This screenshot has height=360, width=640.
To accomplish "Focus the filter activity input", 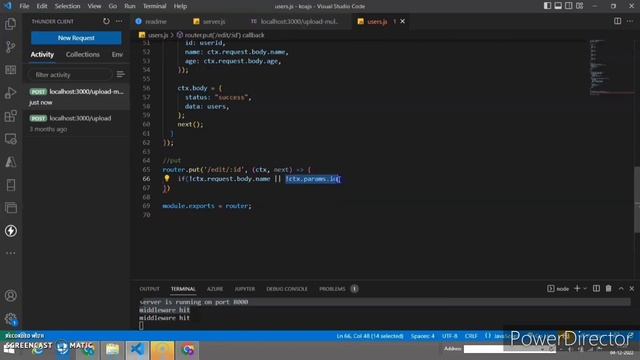I will pos(70,75).
